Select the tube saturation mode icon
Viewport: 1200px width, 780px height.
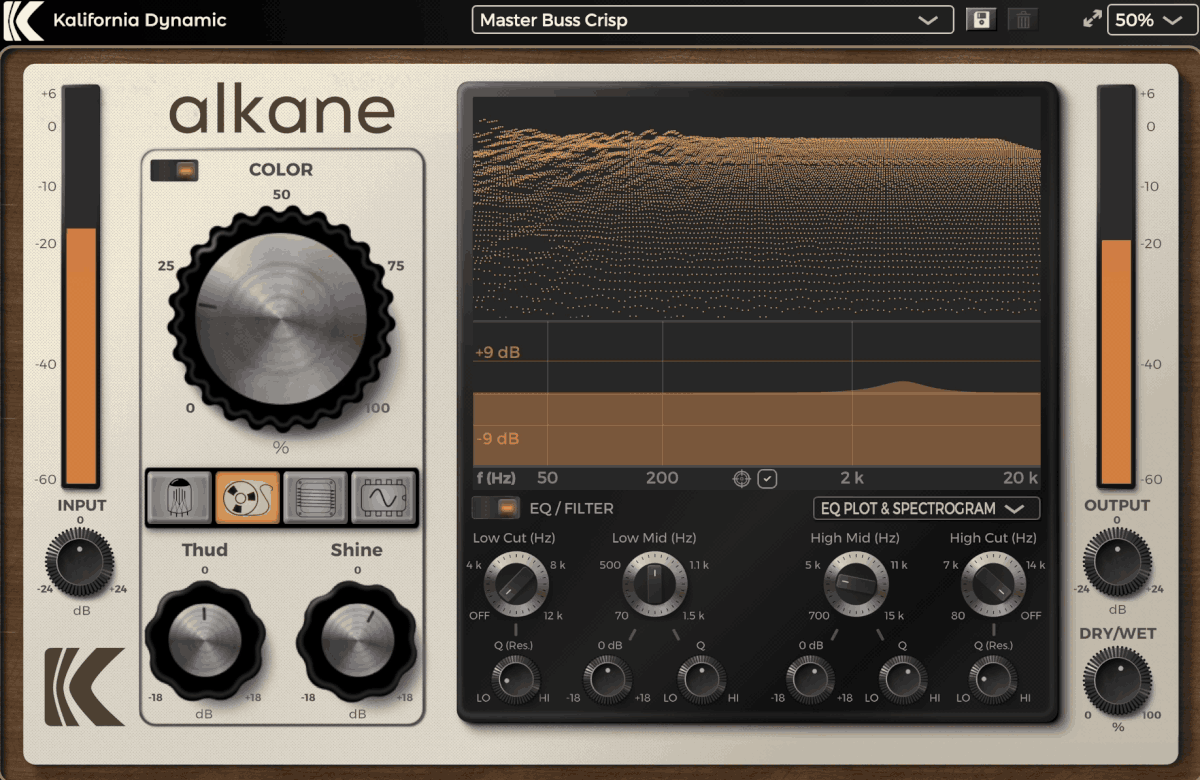coord(181,497)
